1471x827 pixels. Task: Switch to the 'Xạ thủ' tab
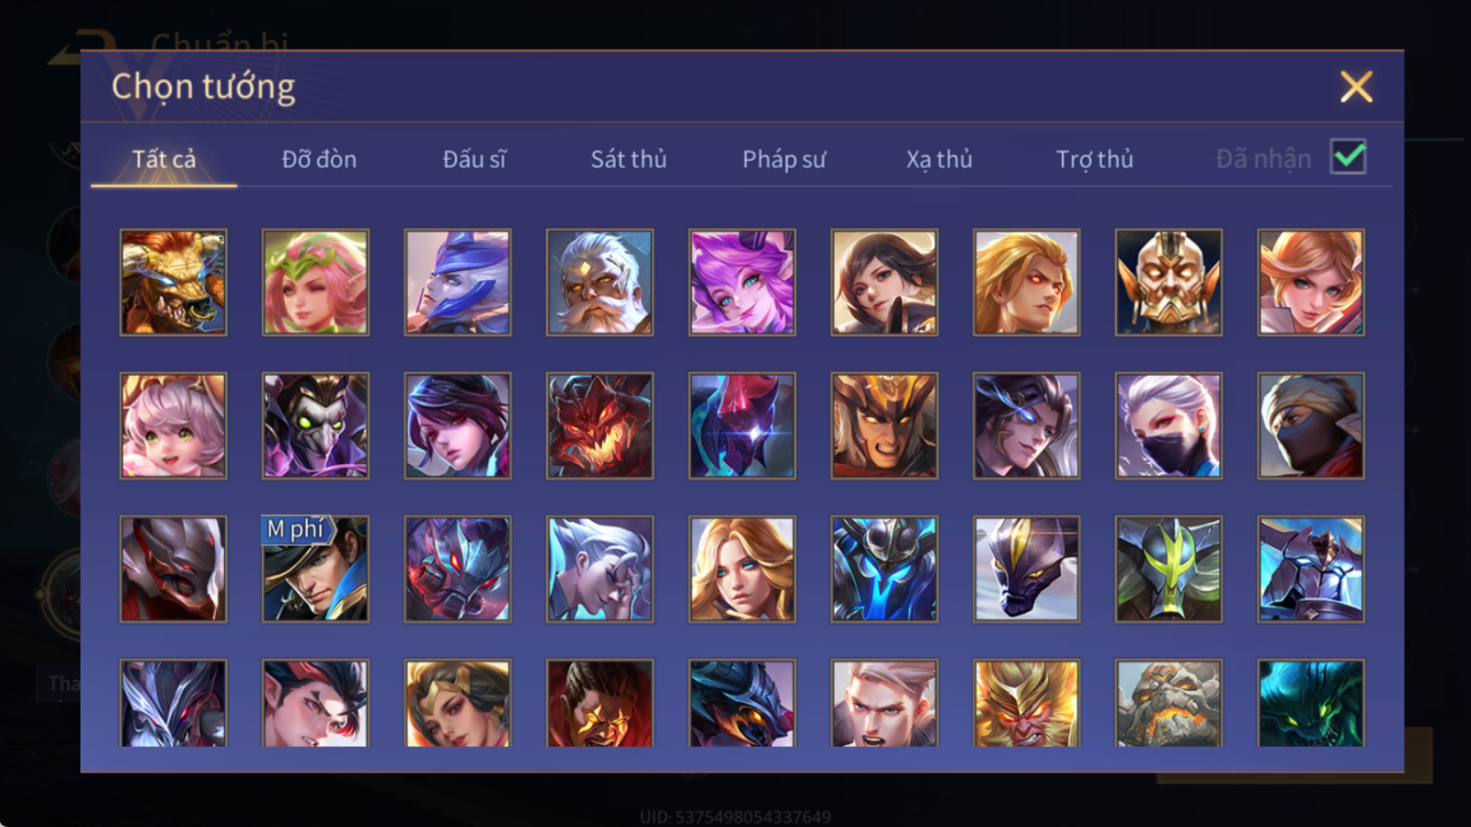click(x=939, y=159)
